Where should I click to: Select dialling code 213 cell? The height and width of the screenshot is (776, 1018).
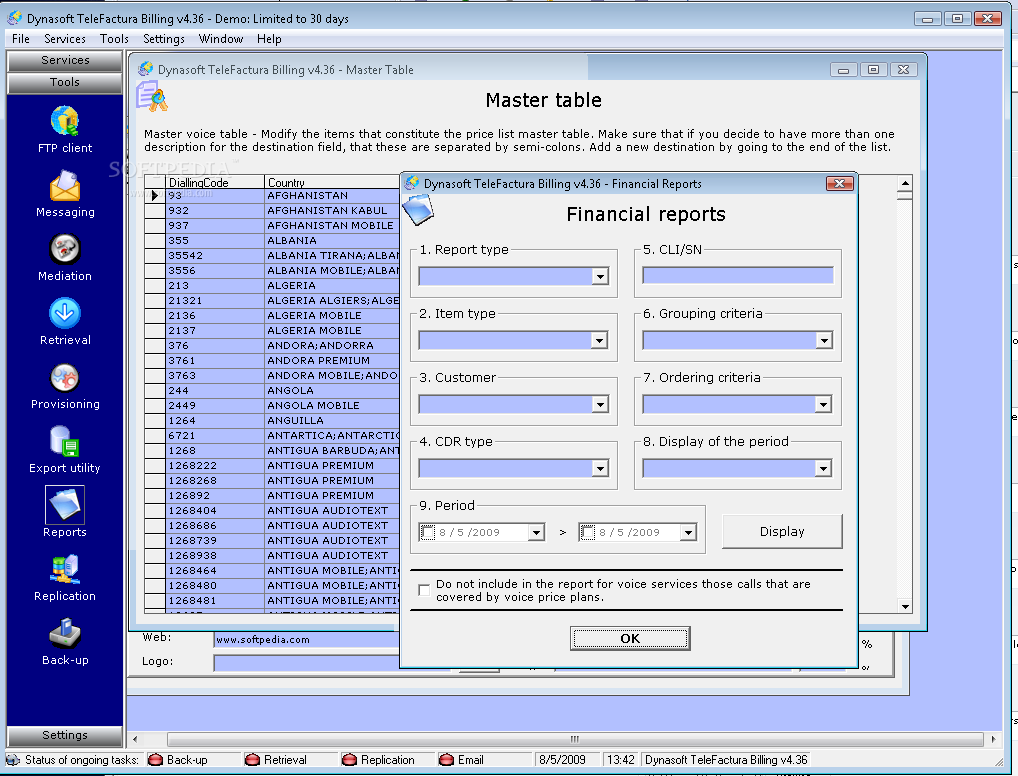214,286
